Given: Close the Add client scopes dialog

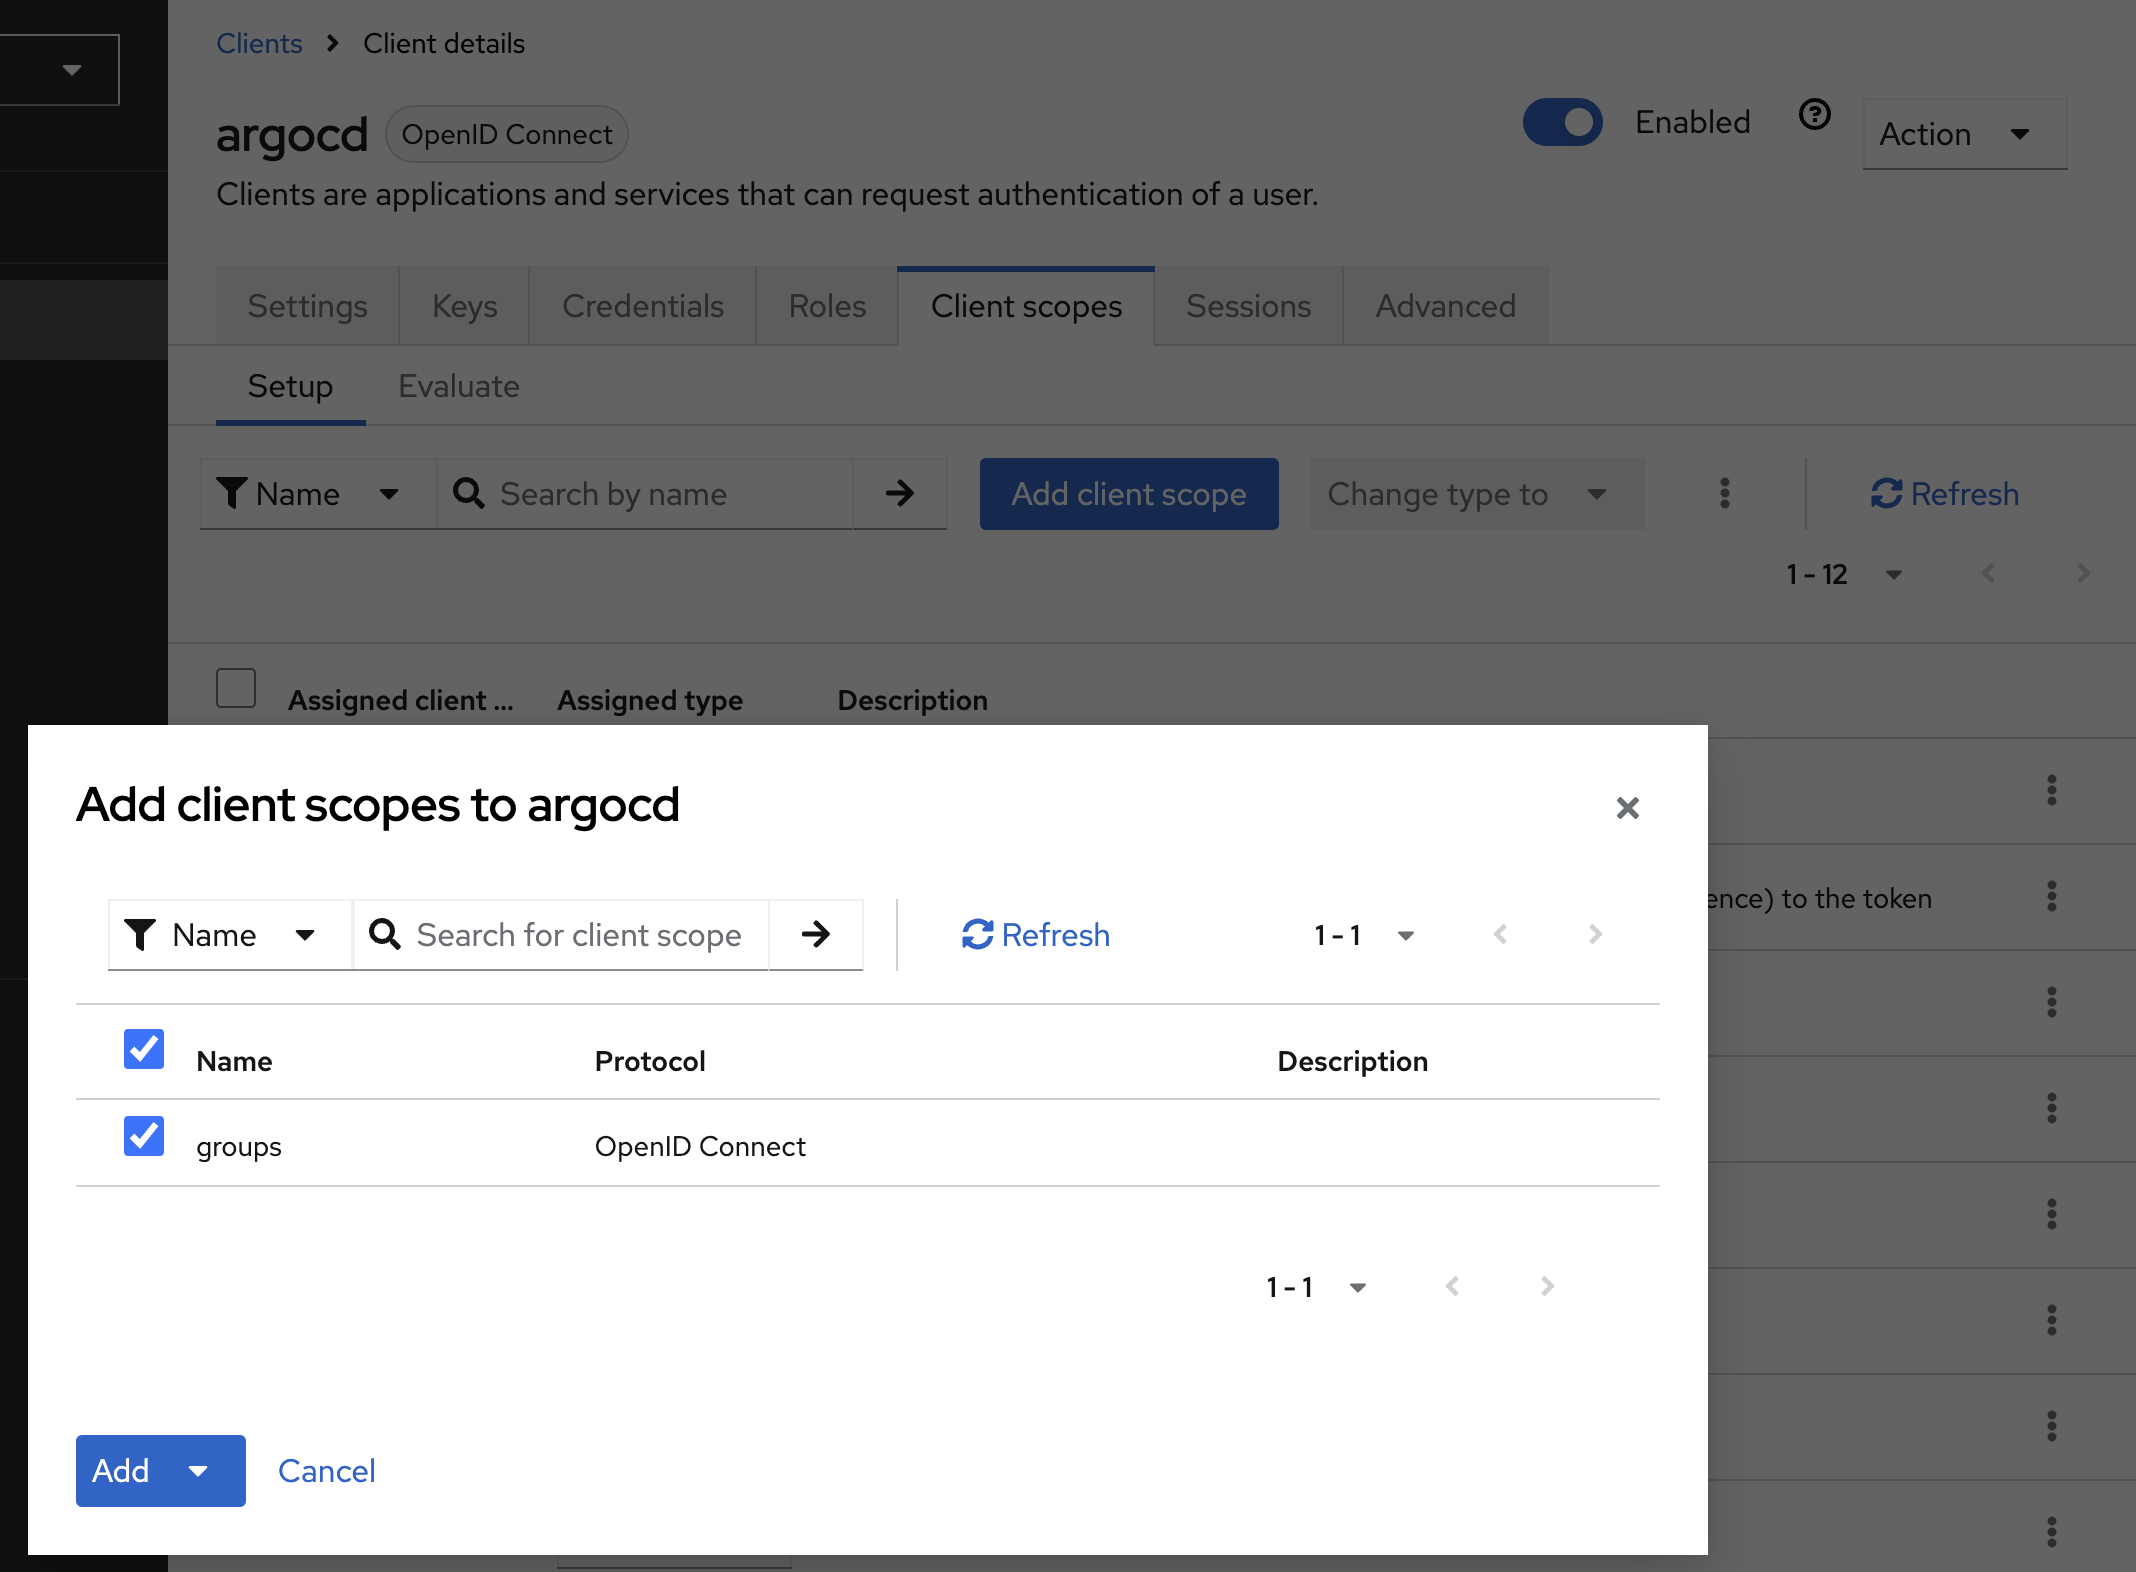Looking at the screenshot, I should coord(1627,808).
